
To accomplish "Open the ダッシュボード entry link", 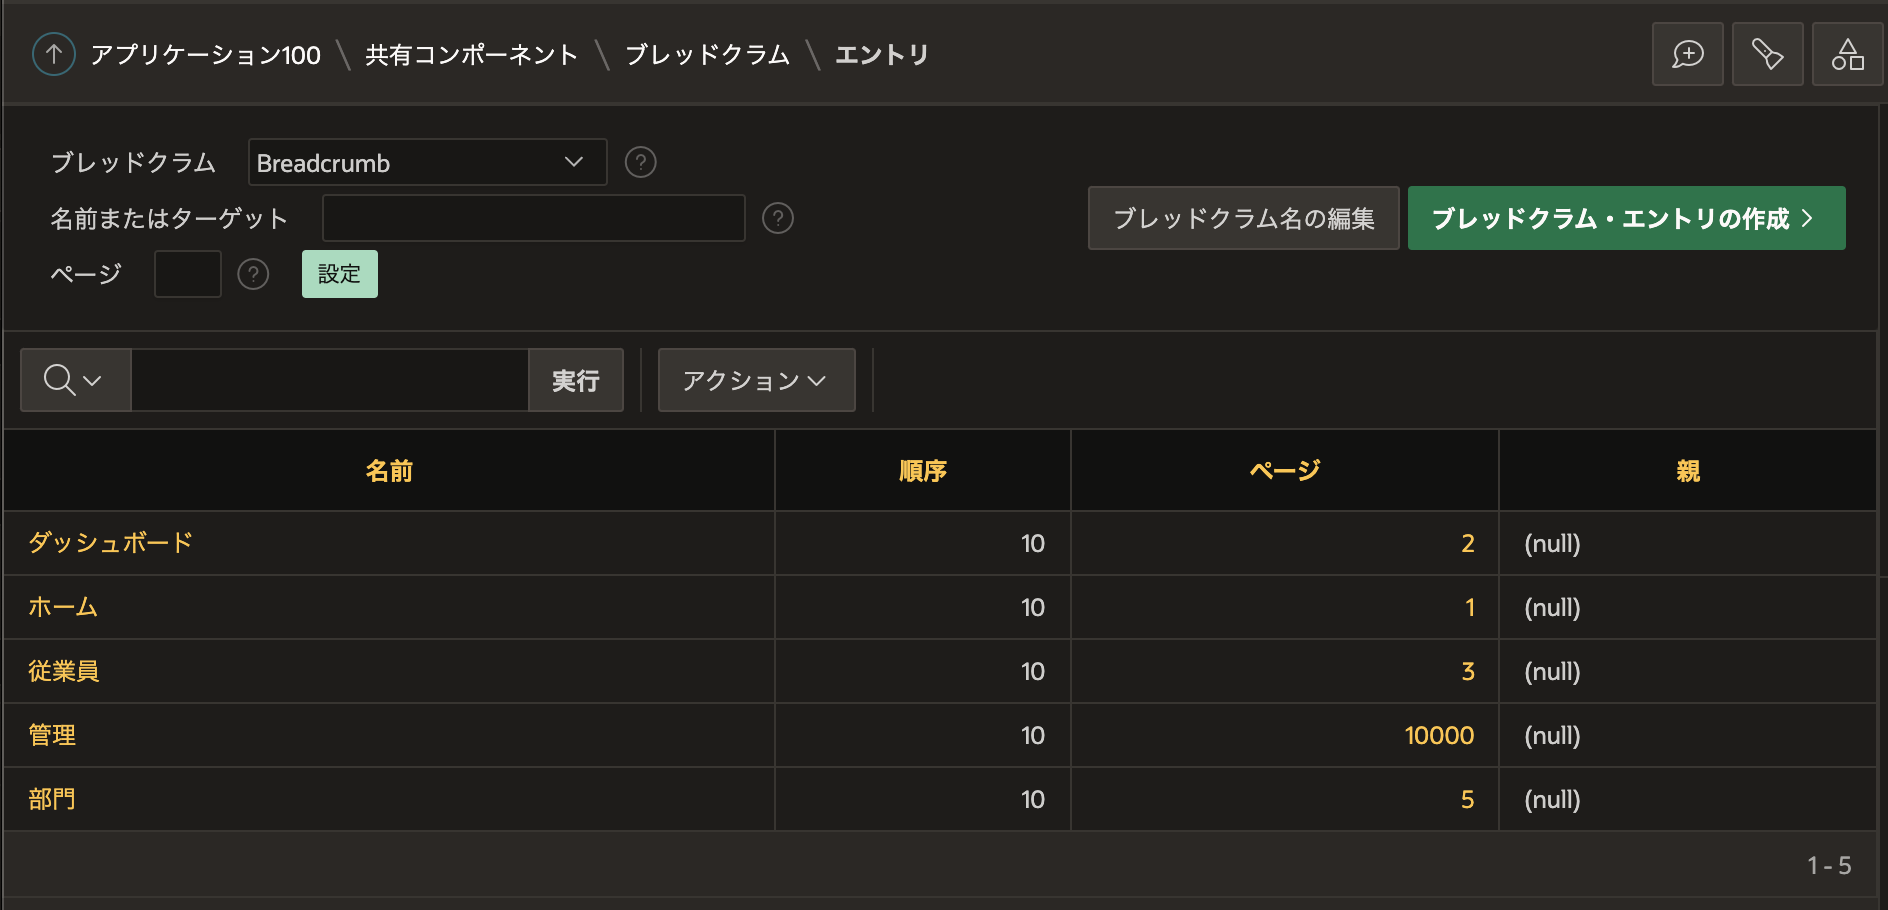I will coord(111,543).
